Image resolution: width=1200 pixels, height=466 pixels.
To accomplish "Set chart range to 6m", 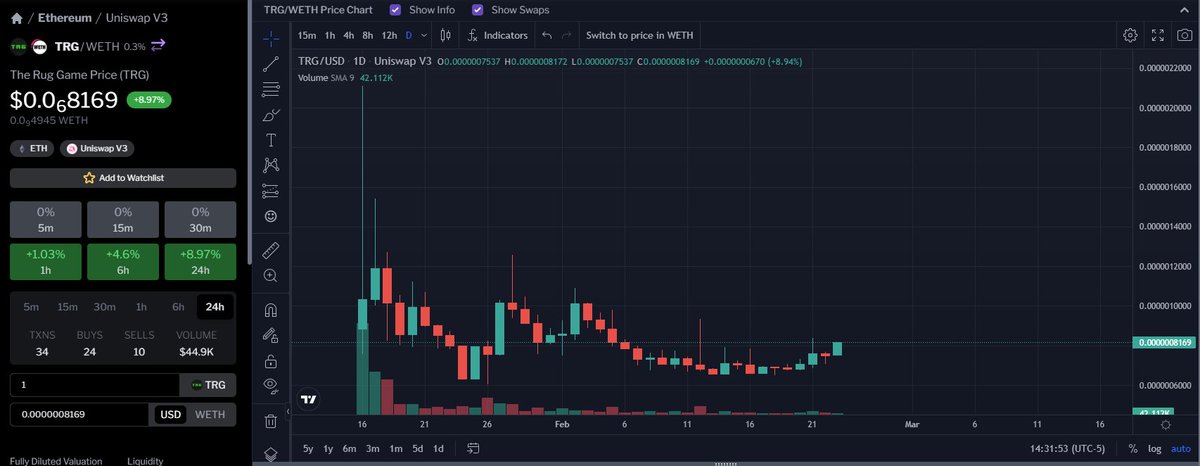I will pyautogui.click(x=349, y=449).
